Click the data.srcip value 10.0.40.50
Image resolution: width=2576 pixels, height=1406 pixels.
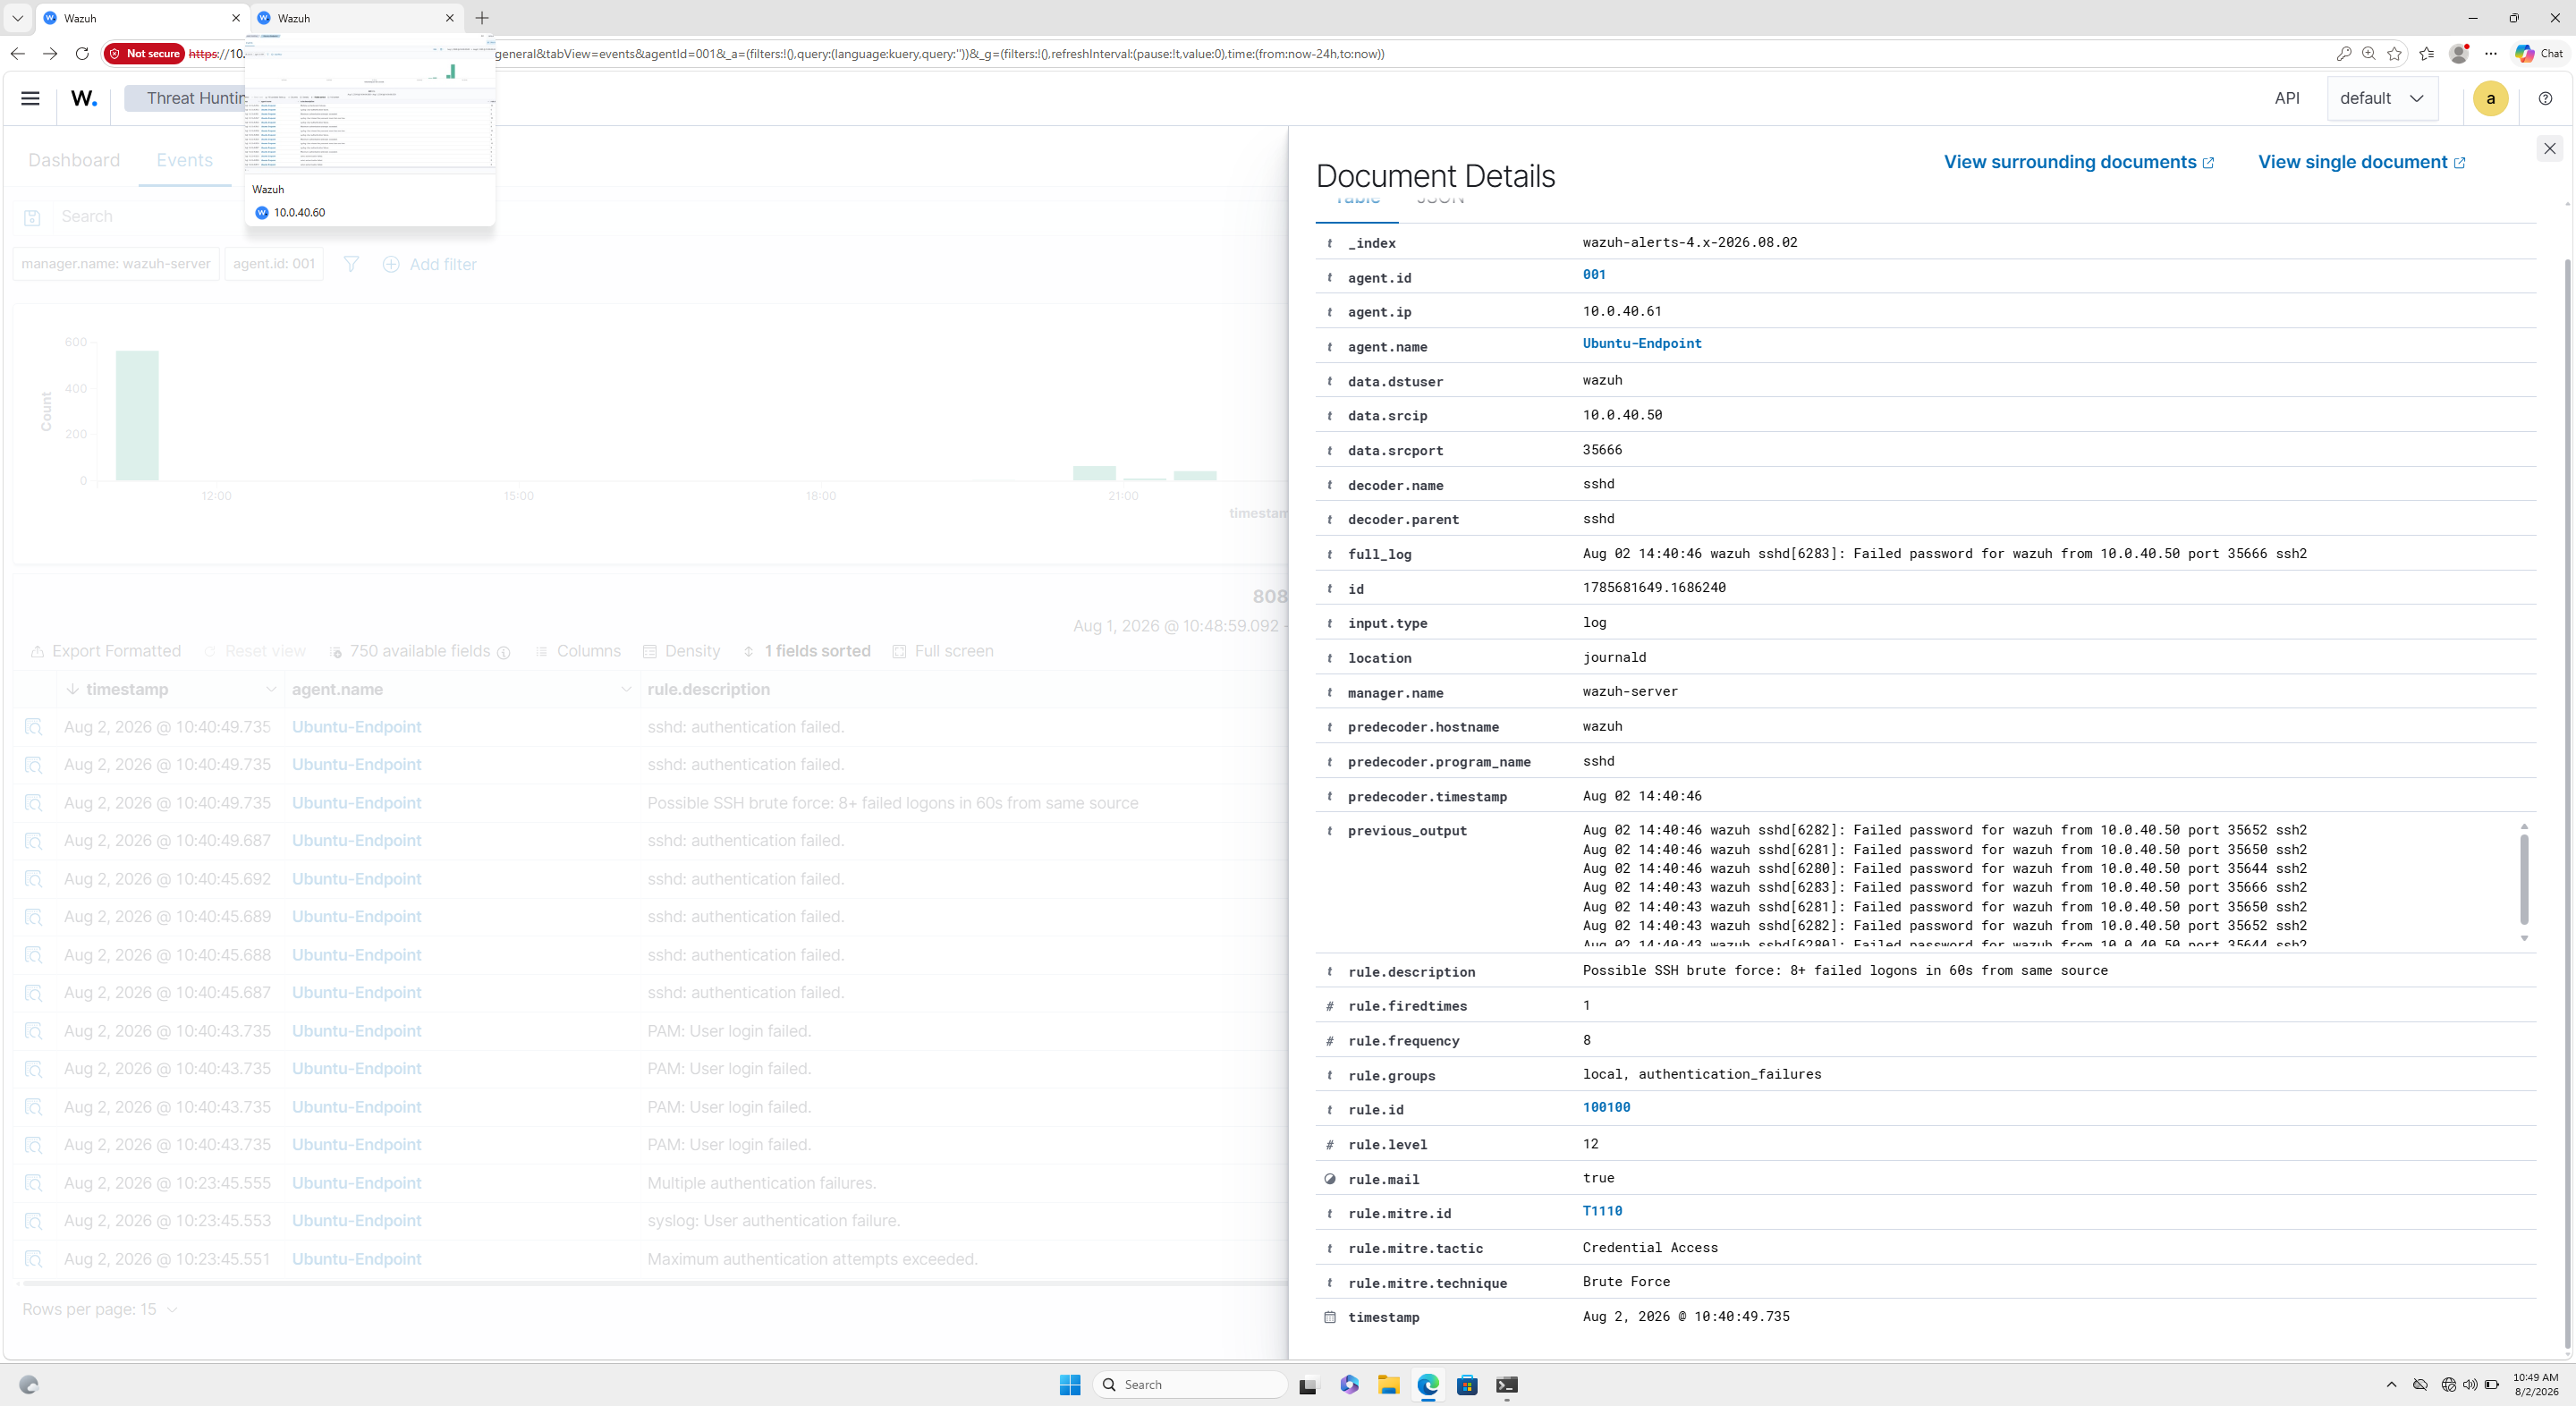click(x=1622, y=415)
